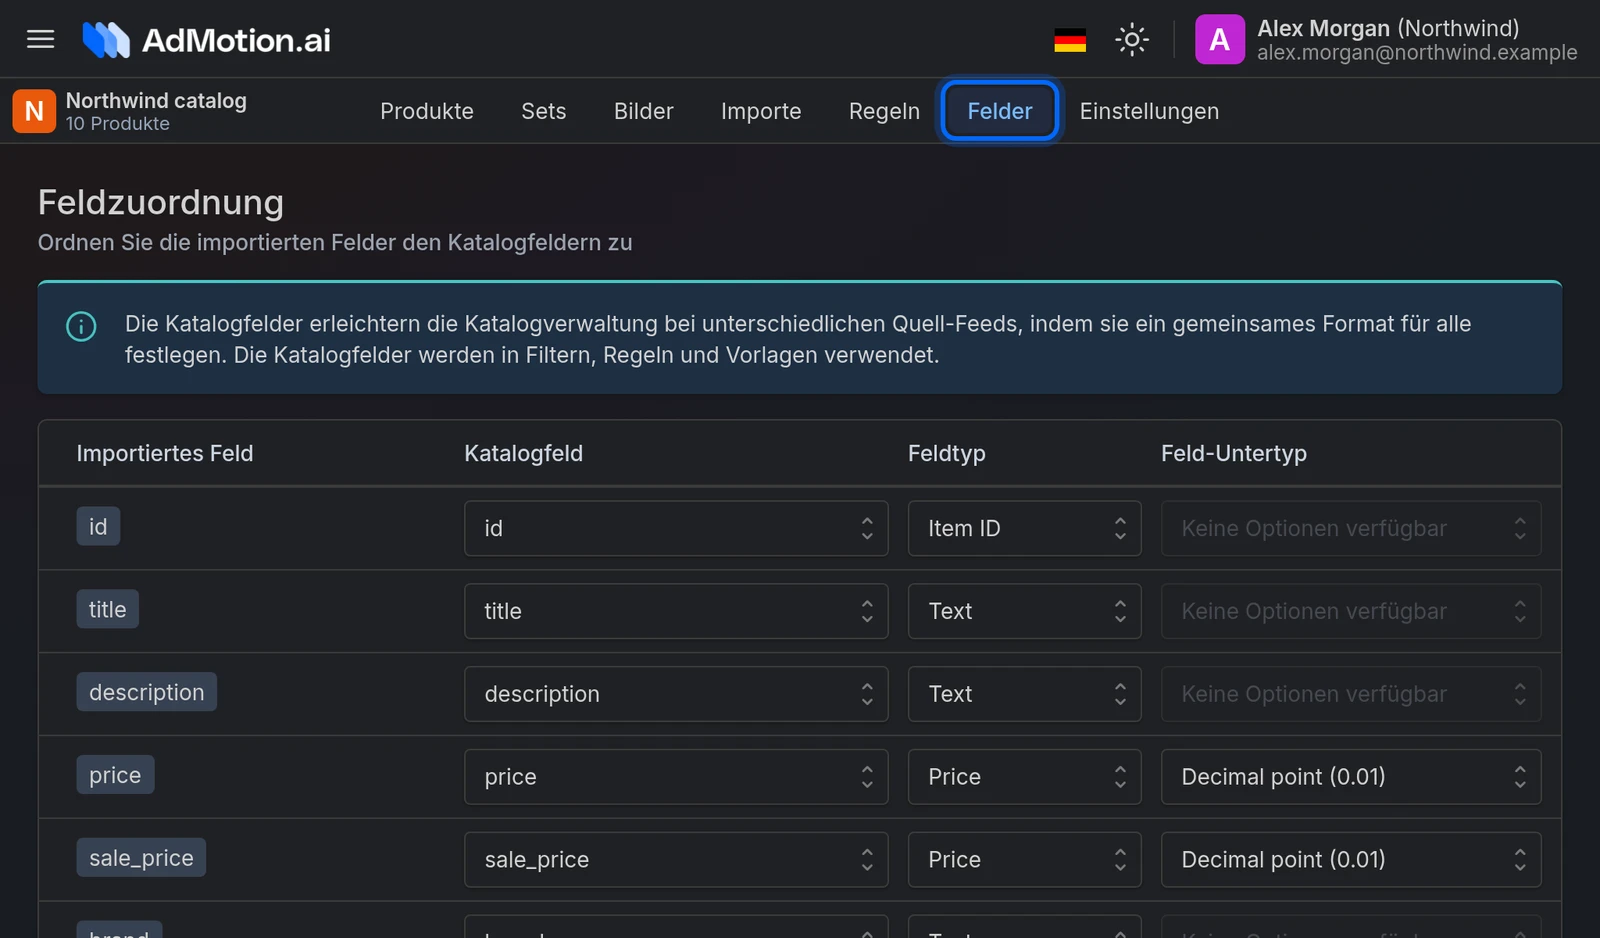The image size is (1600, 938).
Task: Open Feldtyp dropdown in title row
Action: point(1024,611)
